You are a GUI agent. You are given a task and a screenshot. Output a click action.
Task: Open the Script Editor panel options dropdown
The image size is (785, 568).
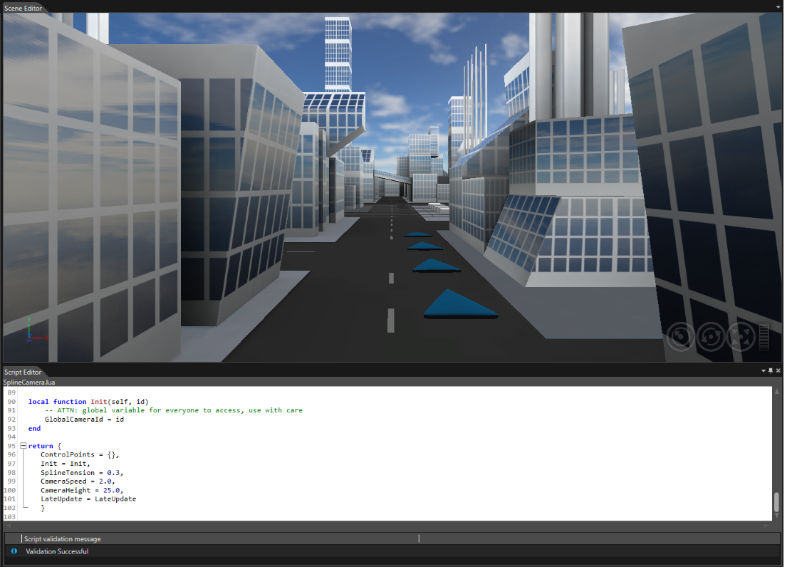[763, 371]
